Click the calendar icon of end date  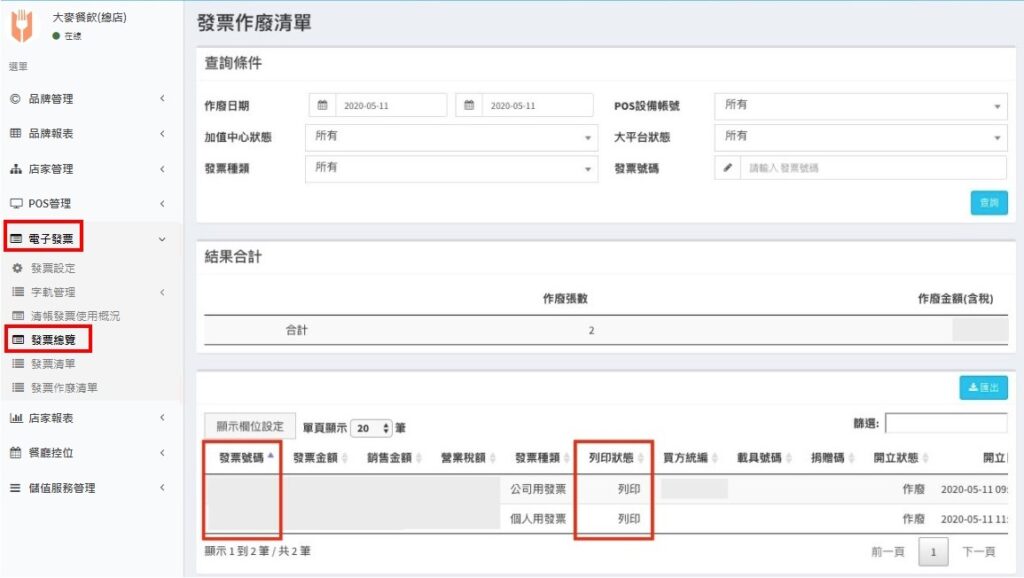[x=469, y=105]
